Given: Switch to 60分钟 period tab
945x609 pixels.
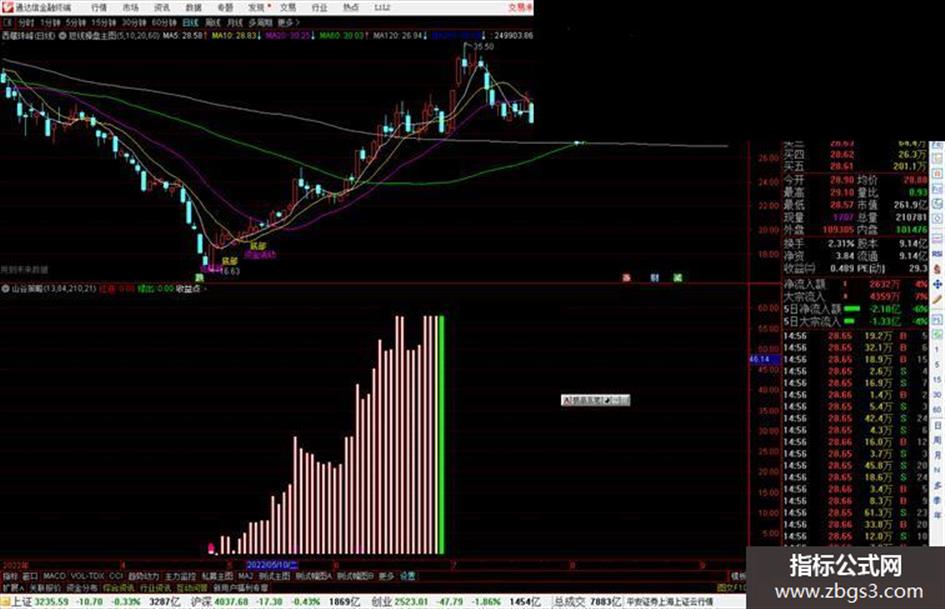Looking at the screenshot, I should [x=164, y=22].
